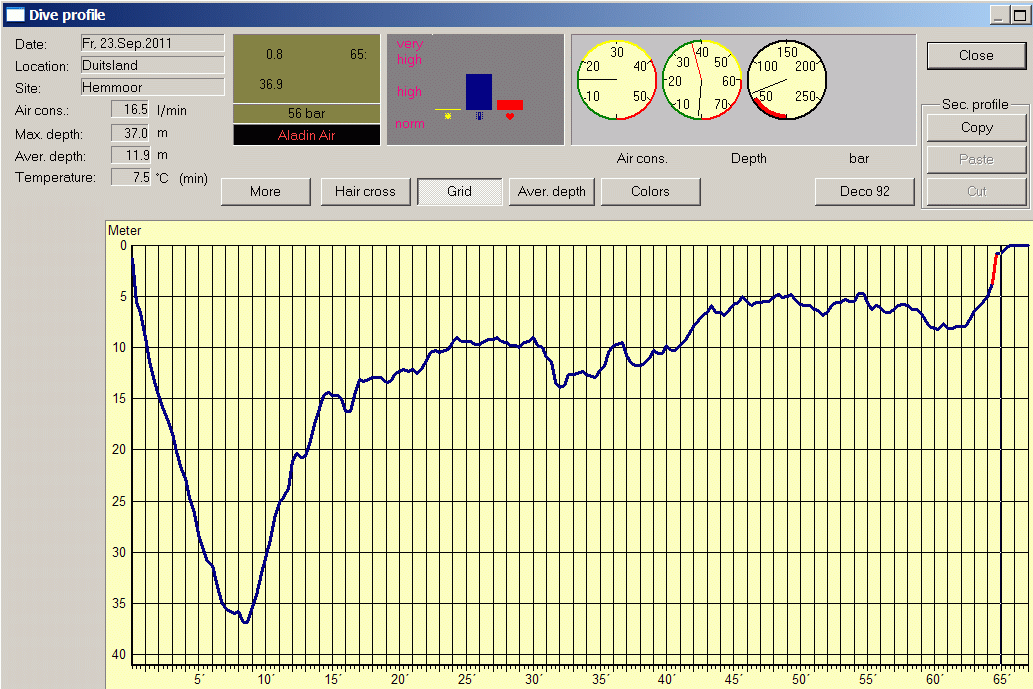Click the 0.8 value in computer display
The image size is (1033, 689).
pyautogui.click(x=274, y=55)
